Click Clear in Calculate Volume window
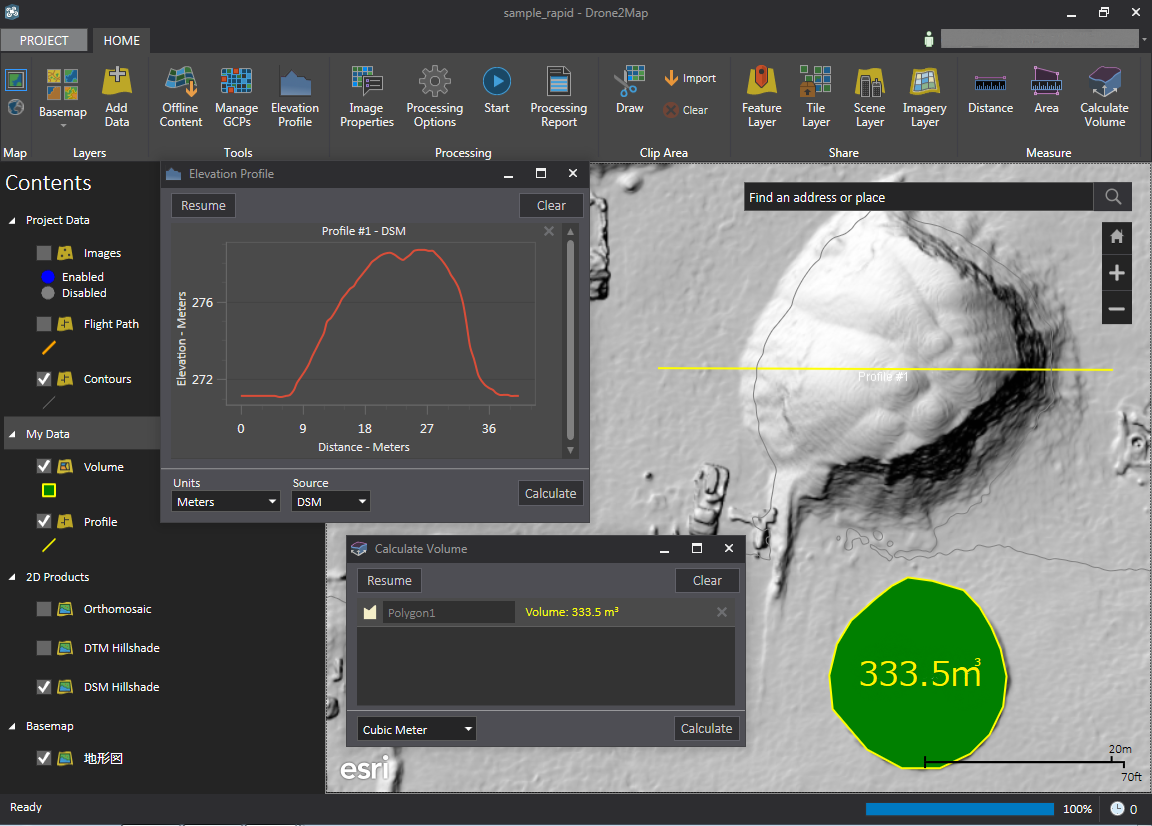Screen dimensions: 1152x826 [x=707, y=581]
